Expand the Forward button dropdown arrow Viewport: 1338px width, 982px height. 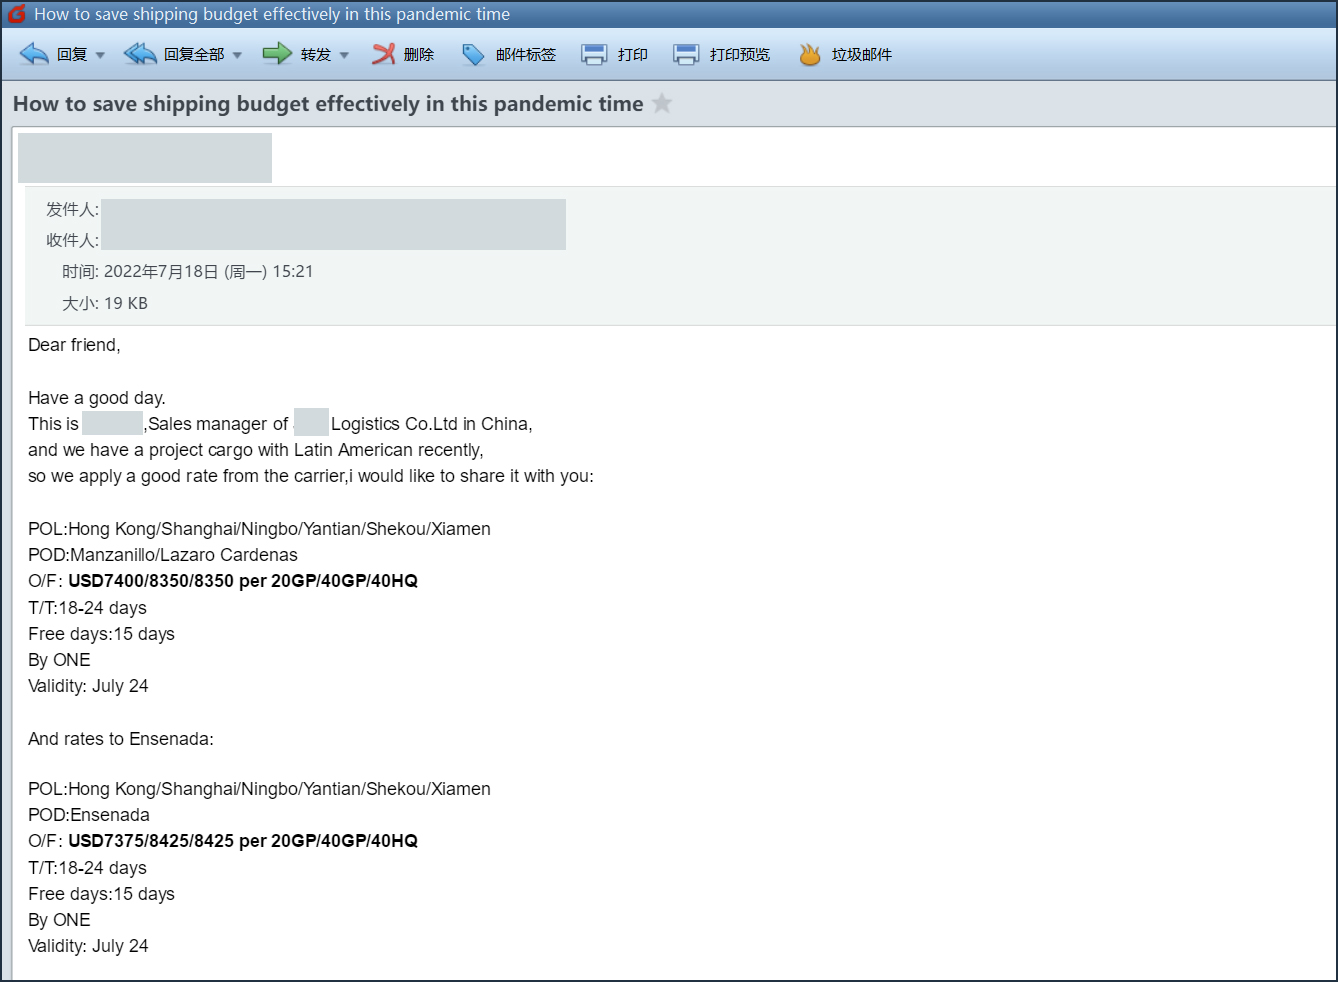pos(344,55)
